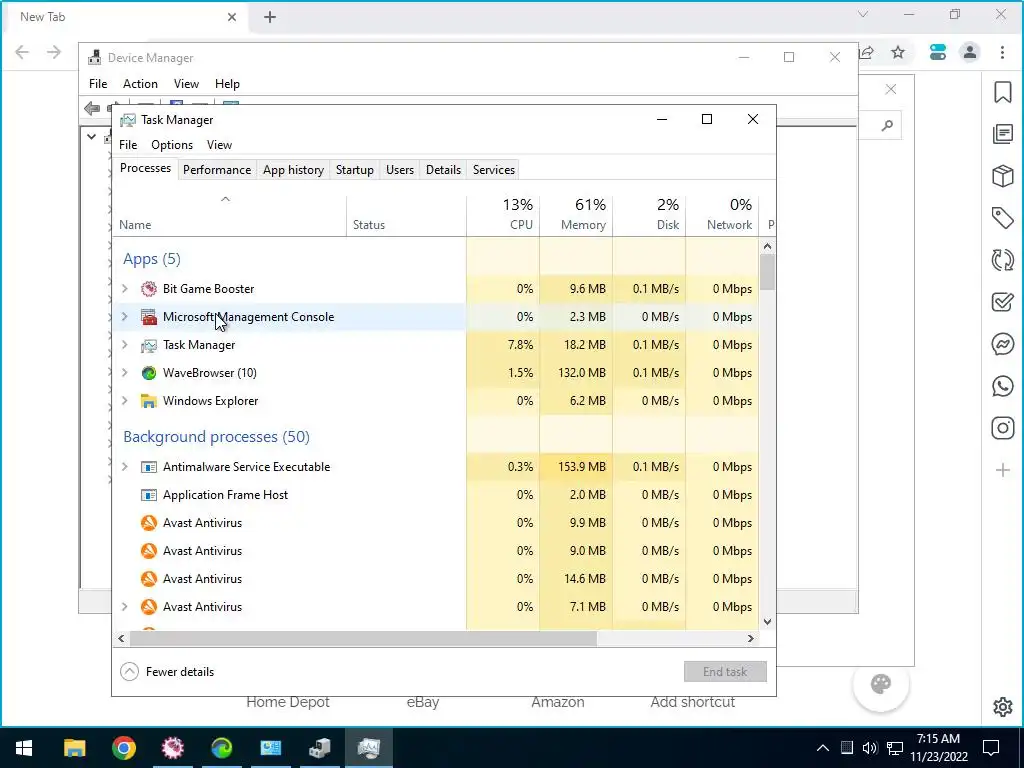Open Device Manager Help menu
Image resolution: width=1024 pixels, height=768 pixels.
click(227, 84)
